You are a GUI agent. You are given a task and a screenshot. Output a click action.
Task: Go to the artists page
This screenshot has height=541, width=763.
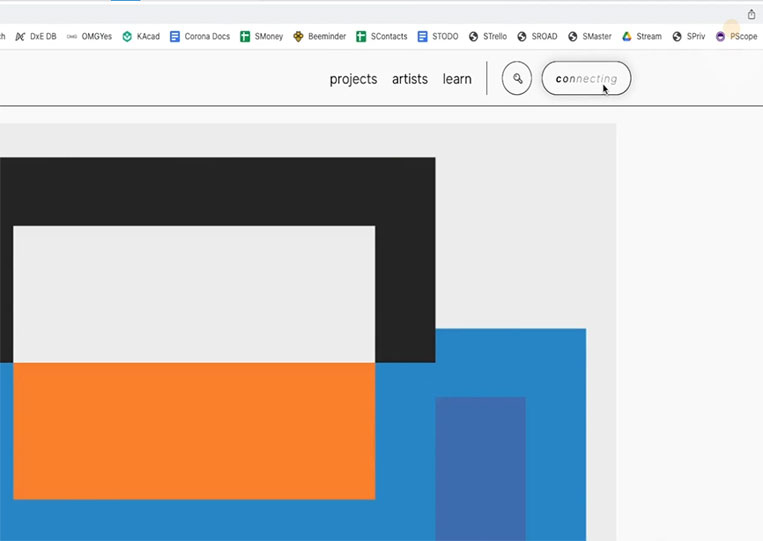(x=410, y=79)
